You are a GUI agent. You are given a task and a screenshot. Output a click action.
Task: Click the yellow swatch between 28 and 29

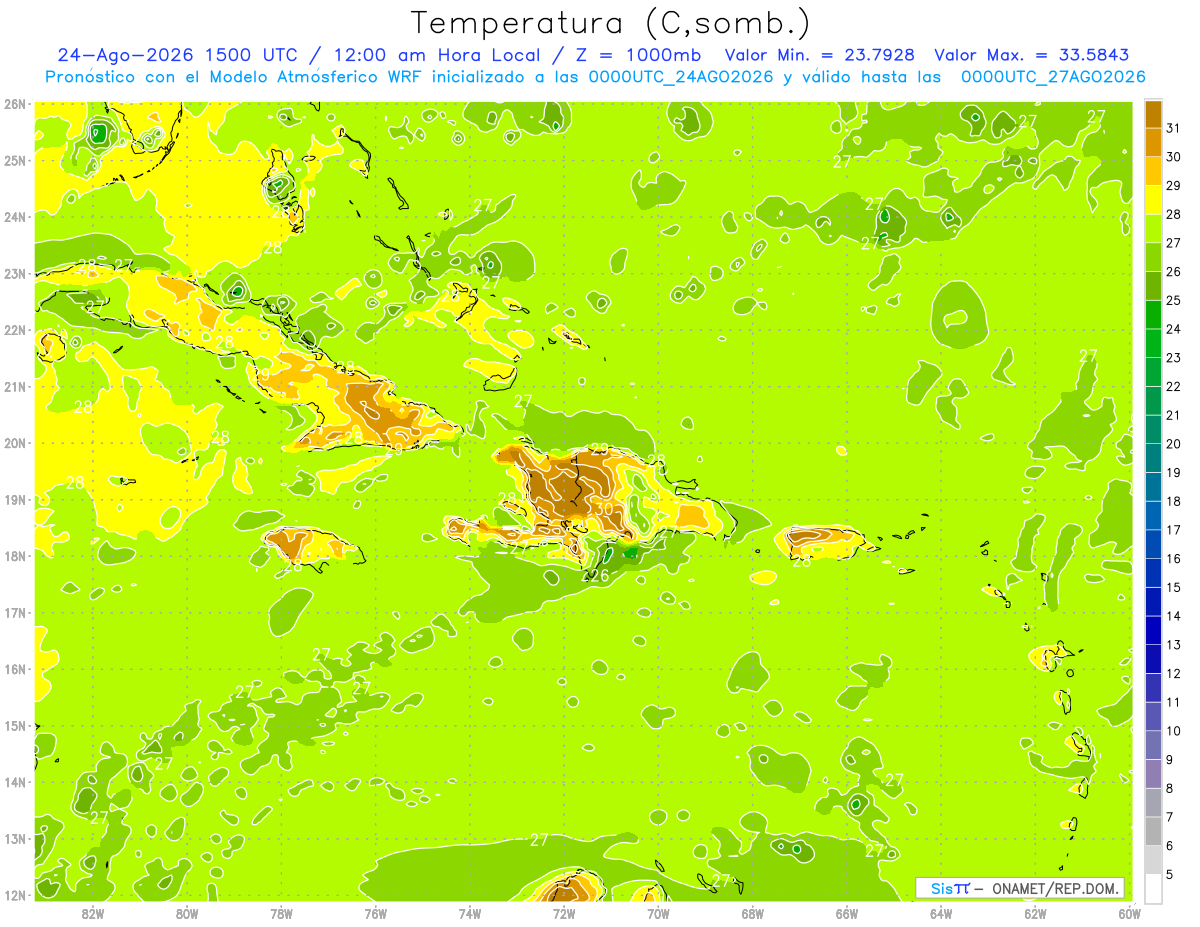pos(1153,200)
